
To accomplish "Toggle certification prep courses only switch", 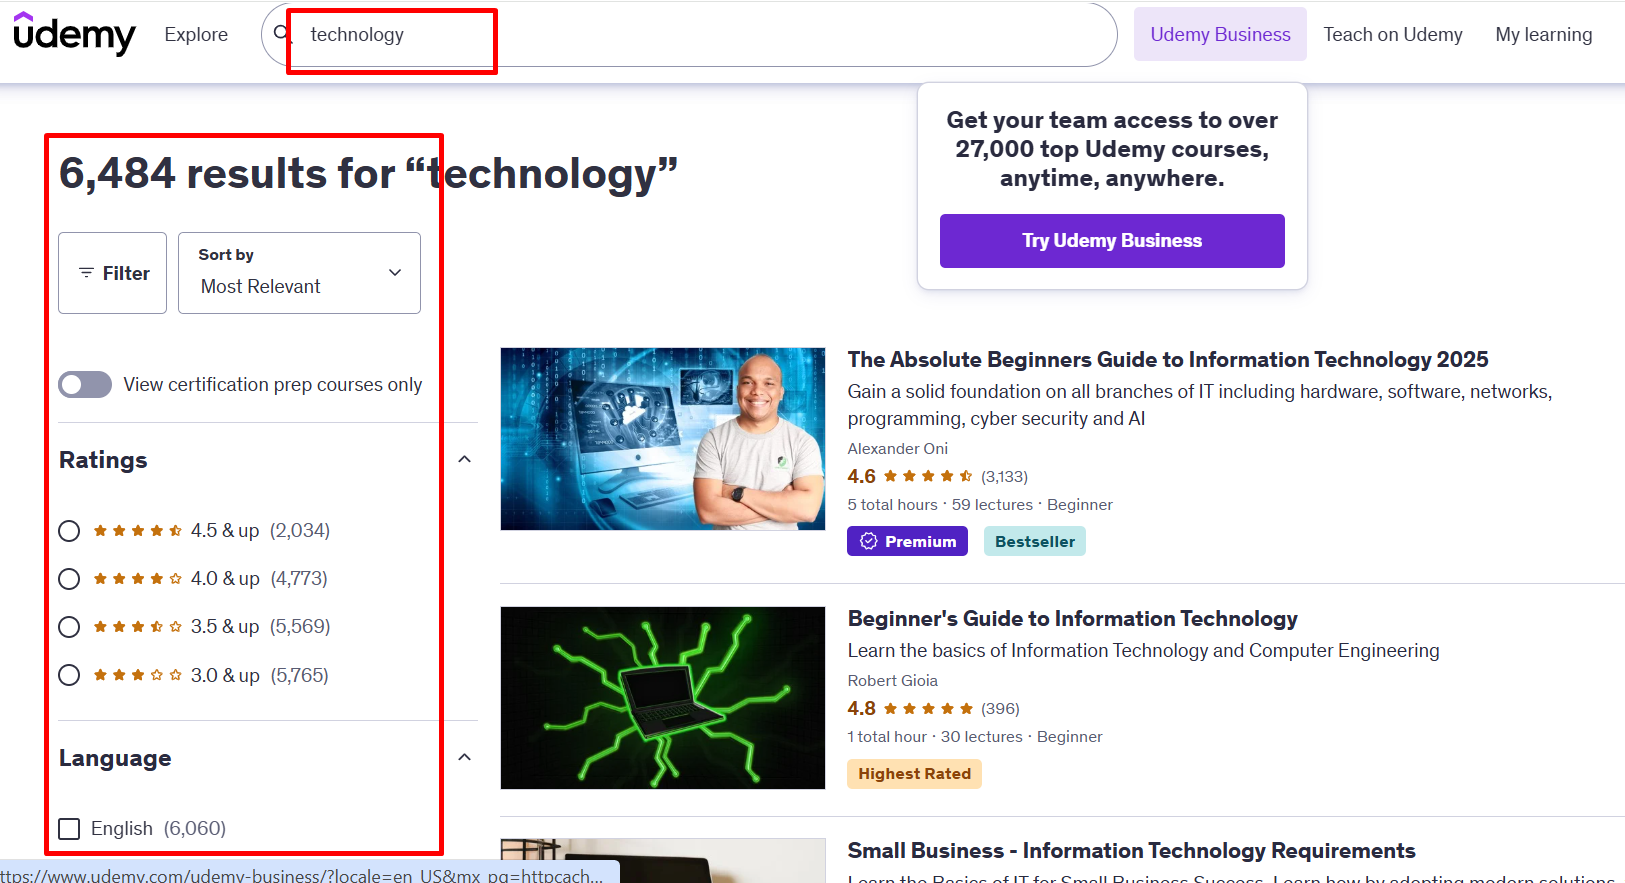I will tap(85, 385).
